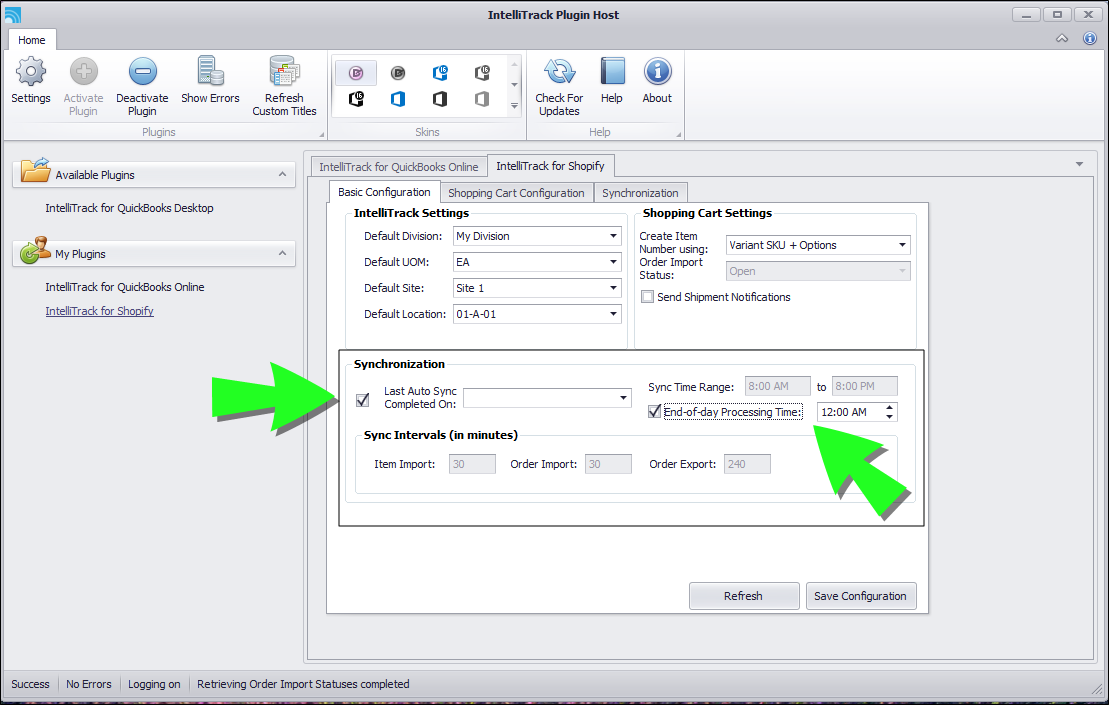Open the Default Division dropdown

coord(613,236)
